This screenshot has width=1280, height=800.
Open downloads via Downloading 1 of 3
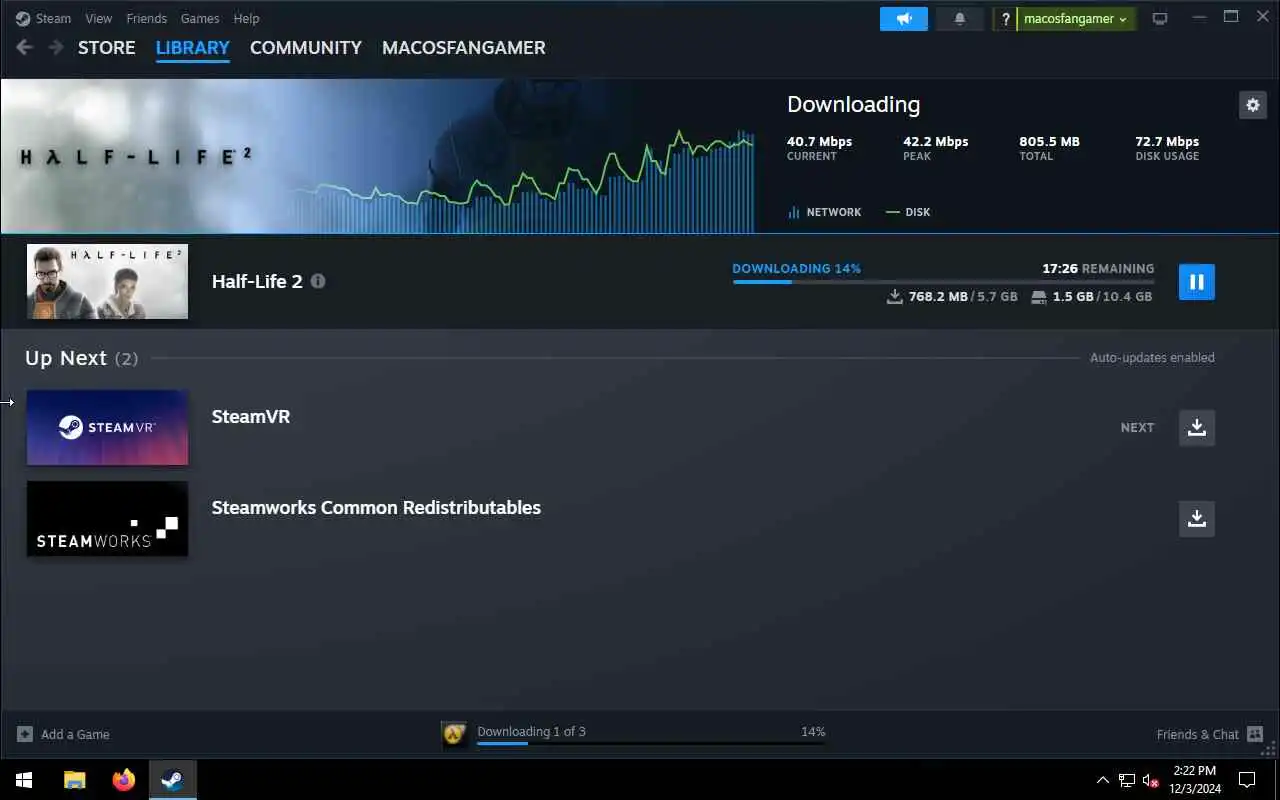531,731
